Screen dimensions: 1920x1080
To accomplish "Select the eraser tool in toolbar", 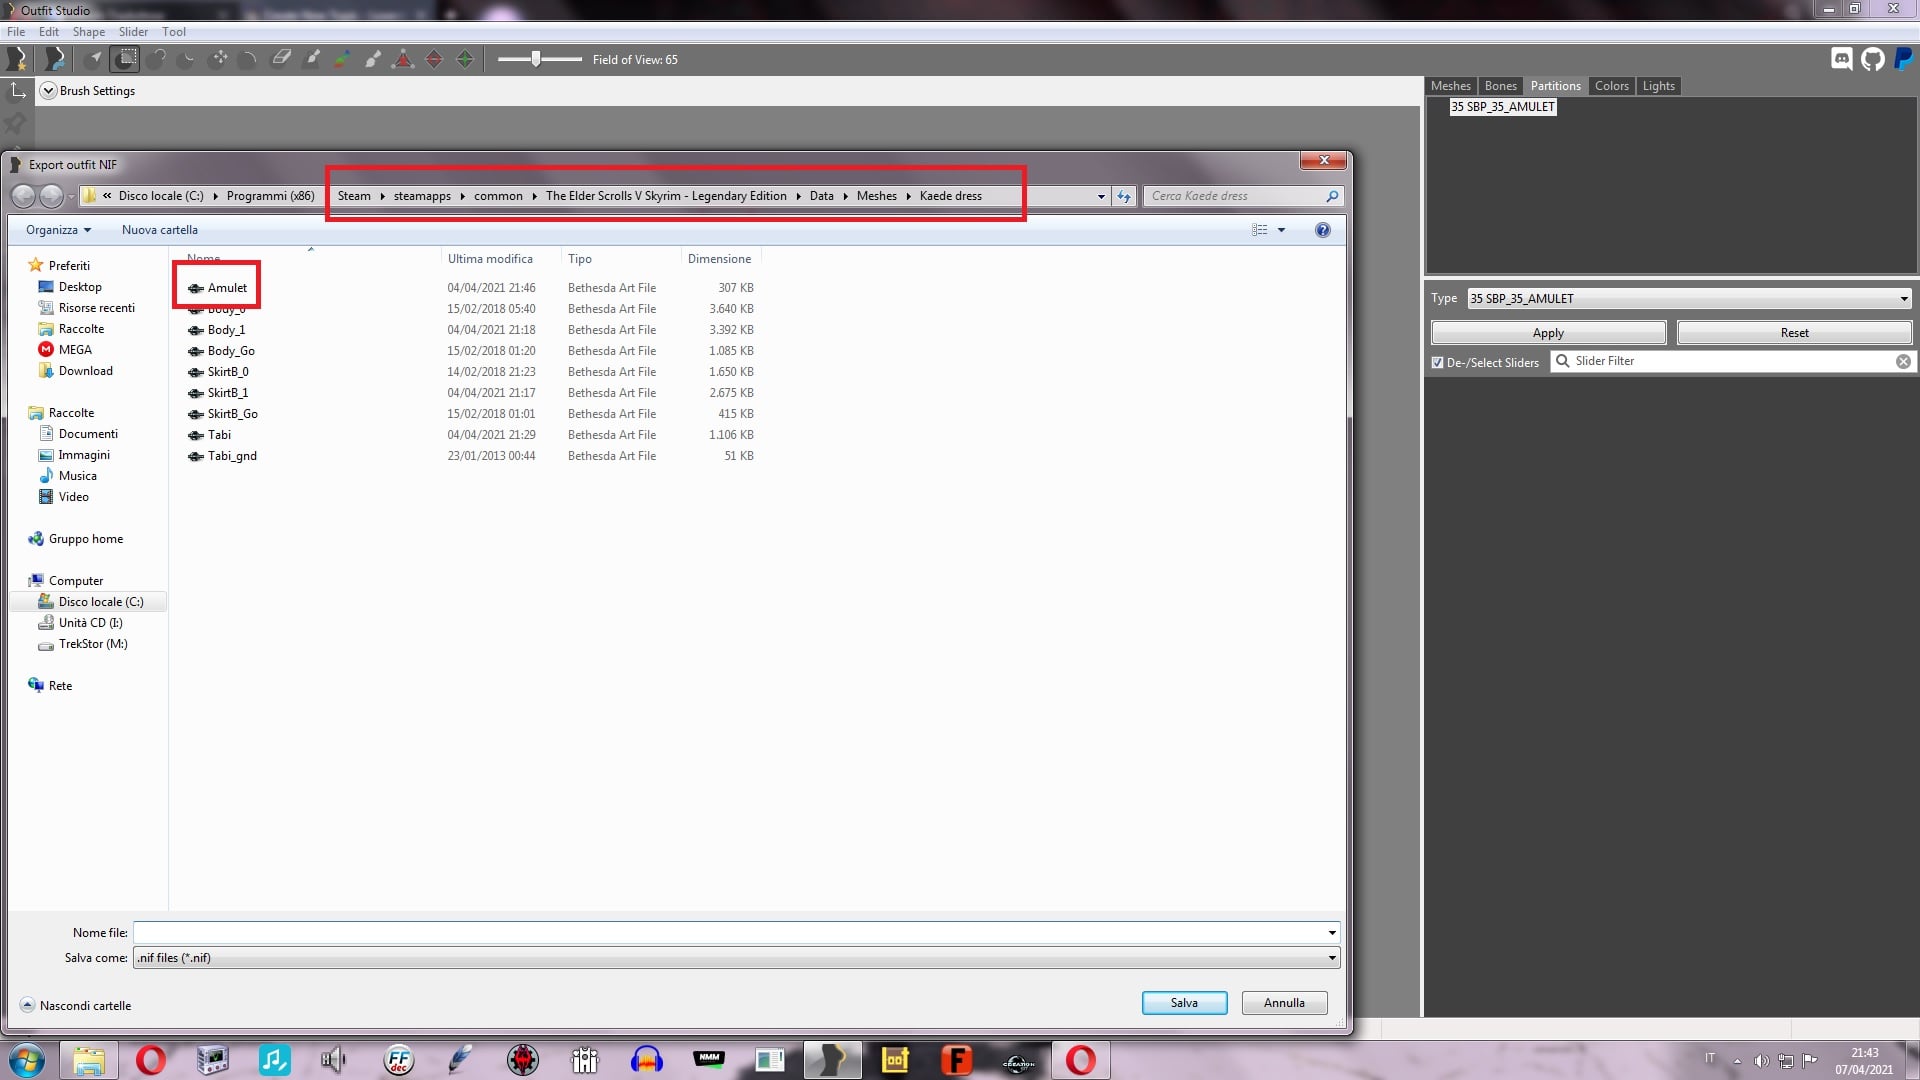I will (281, 59).
